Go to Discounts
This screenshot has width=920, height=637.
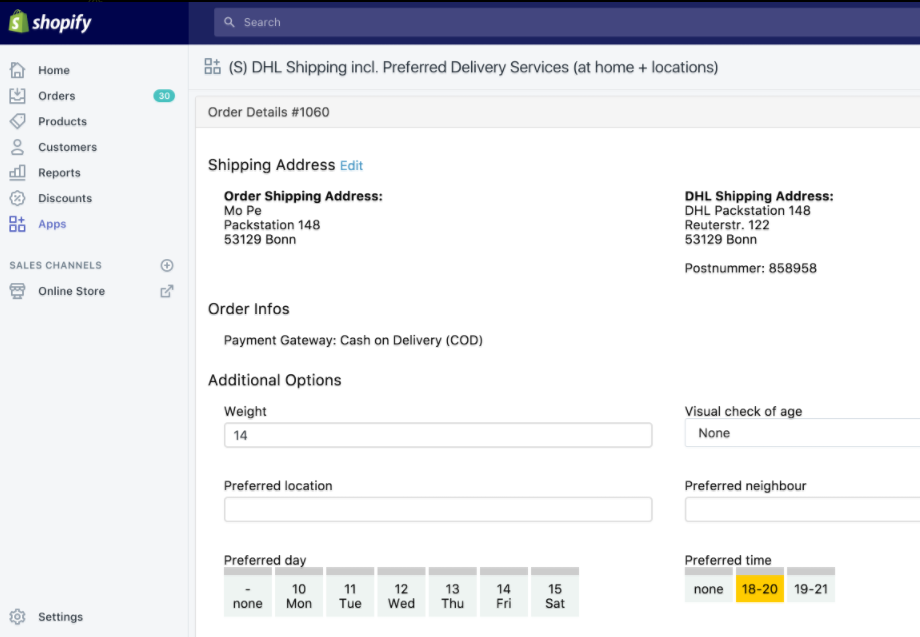(x=65, y=198)
